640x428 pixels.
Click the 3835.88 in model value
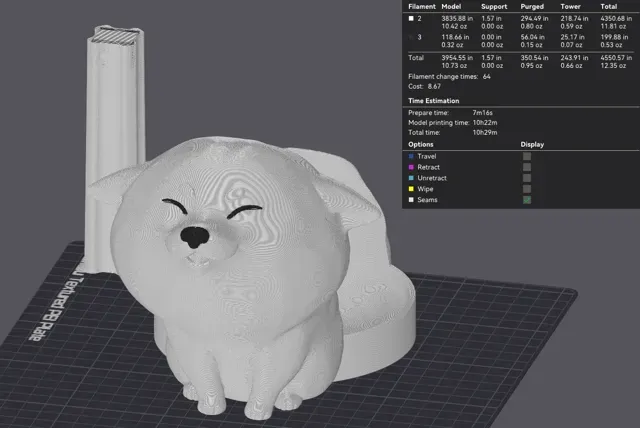[x=457, y=18]
